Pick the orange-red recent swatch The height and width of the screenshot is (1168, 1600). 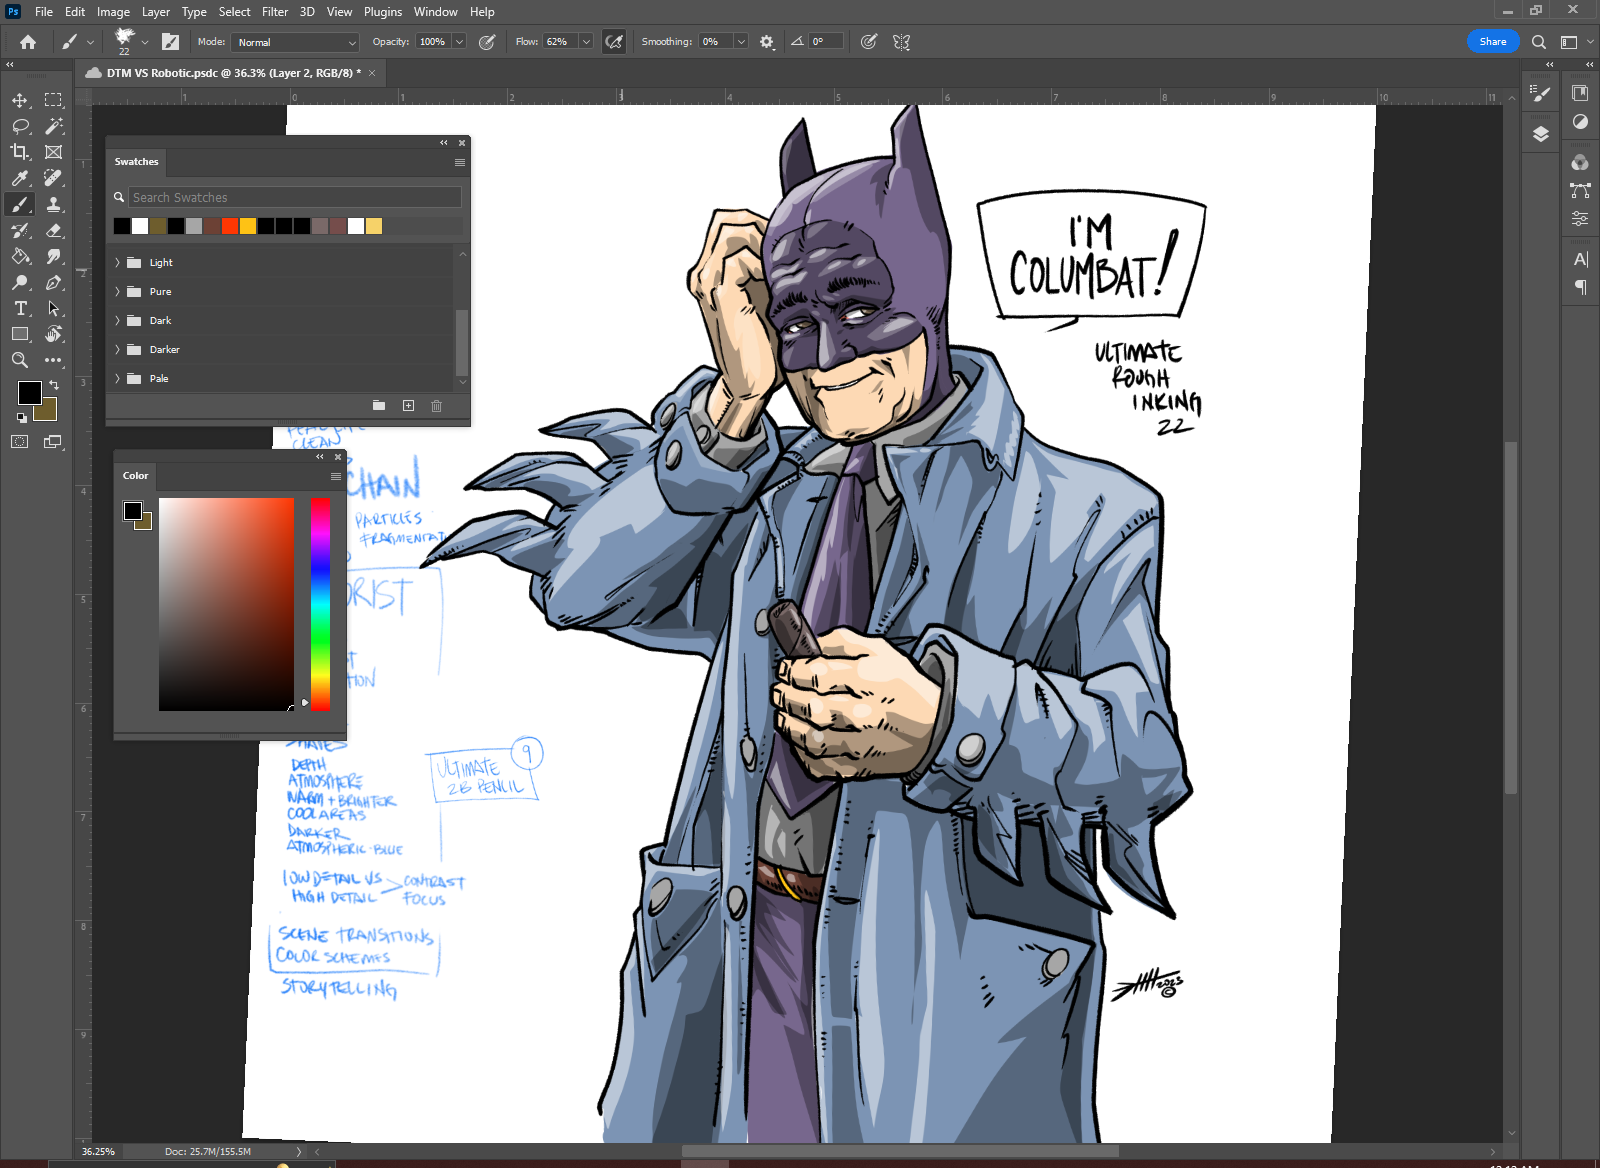click(x=230, y=226)
